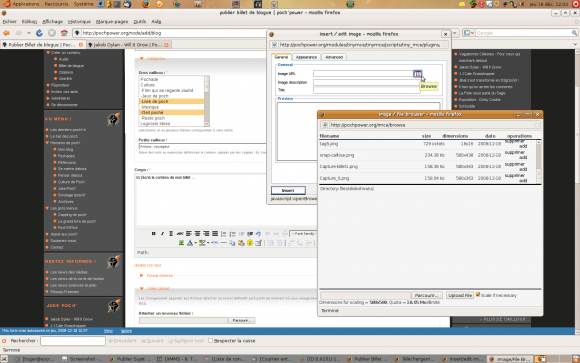Click 'Billet de blogue' sidebar link
580x363 pixels.
[x=71, y=65]
